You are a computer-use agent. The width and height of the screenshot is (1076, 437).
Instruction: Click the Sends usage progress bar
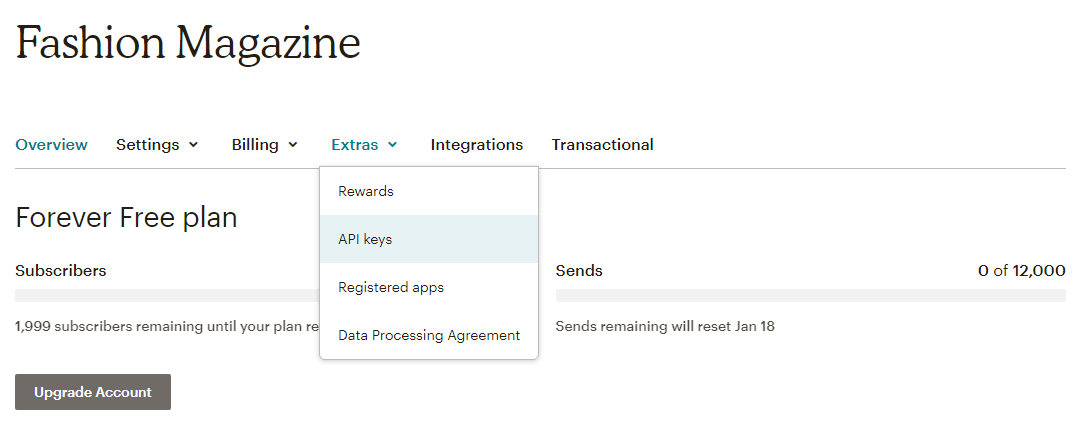click(810, 296)
